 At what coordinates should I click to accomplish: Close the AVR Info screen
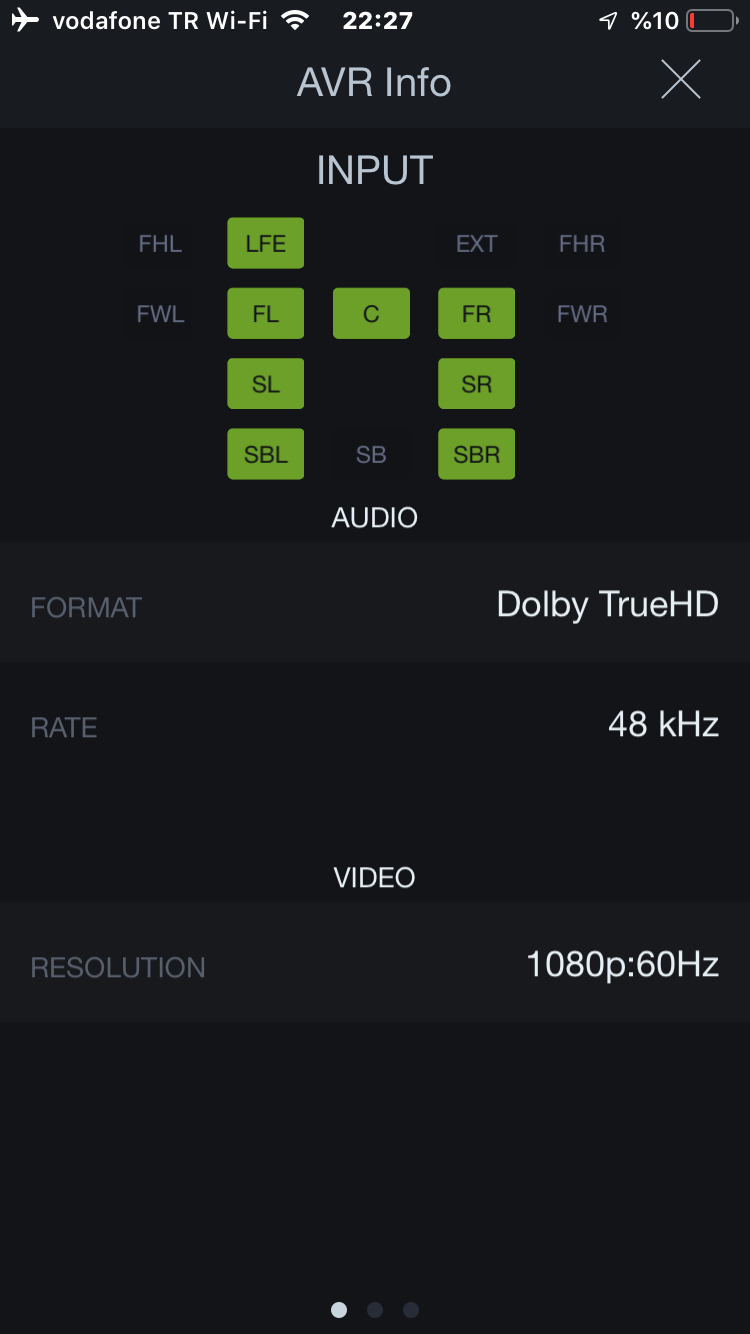click(681, 79)
